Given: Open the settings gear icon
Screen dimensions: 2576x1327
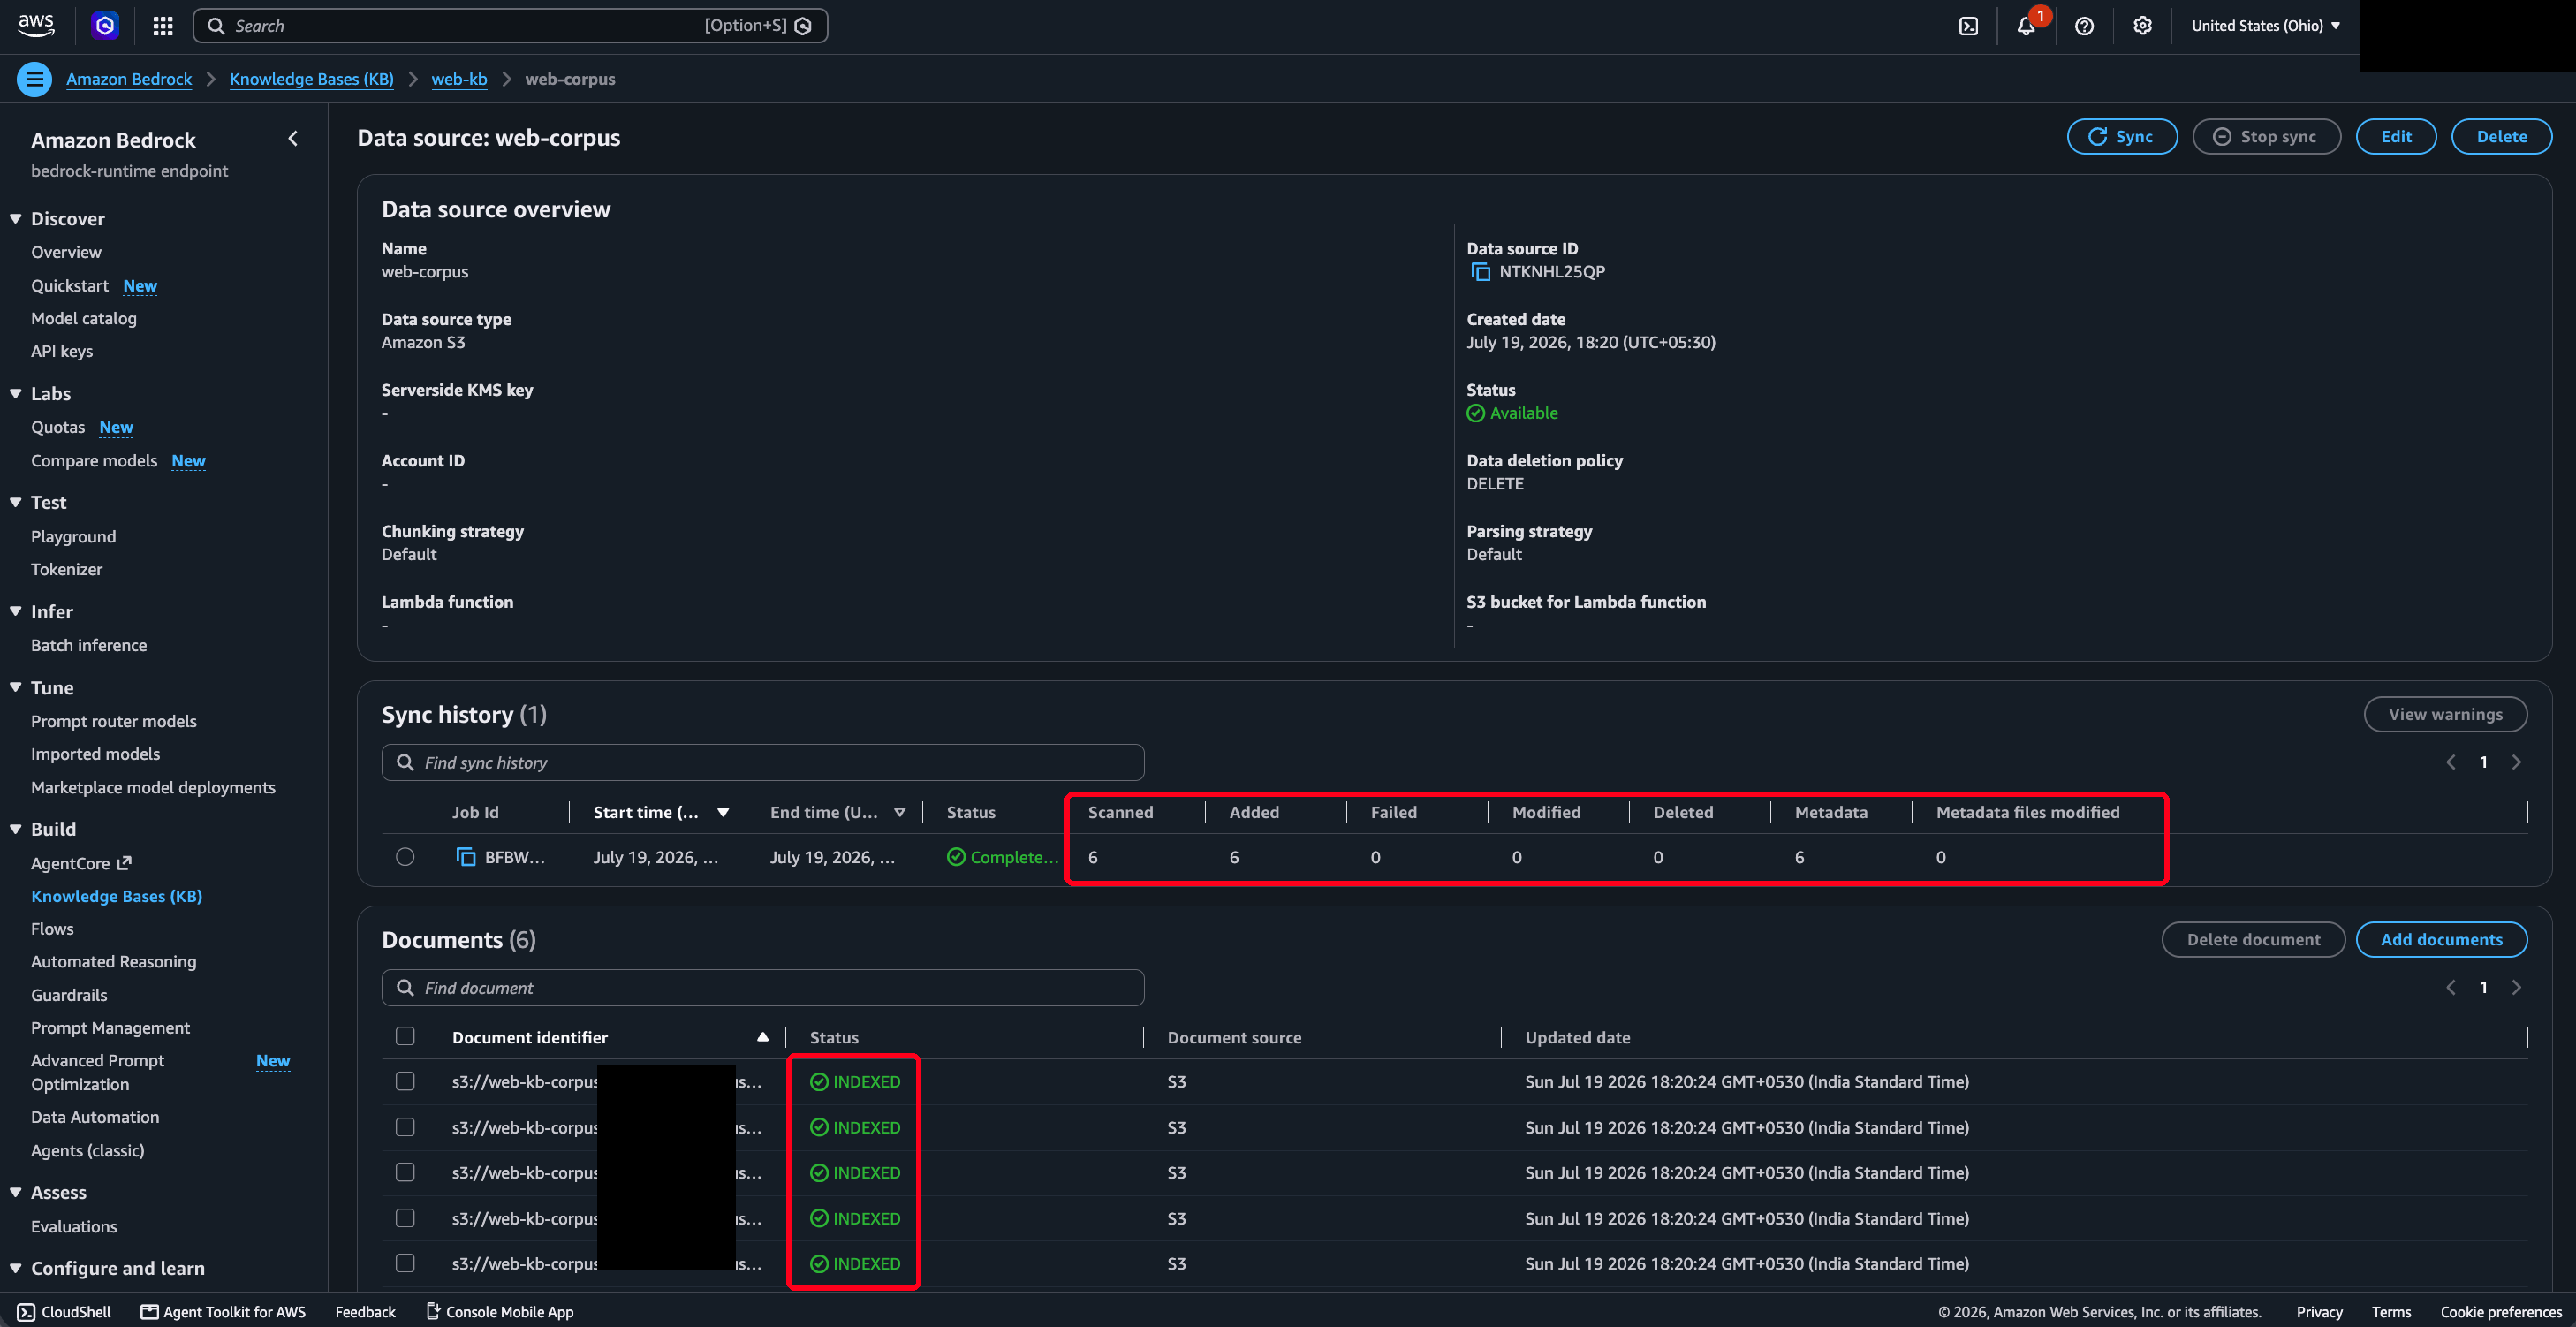Looking at the screenshot, I should coord(2142,26).
